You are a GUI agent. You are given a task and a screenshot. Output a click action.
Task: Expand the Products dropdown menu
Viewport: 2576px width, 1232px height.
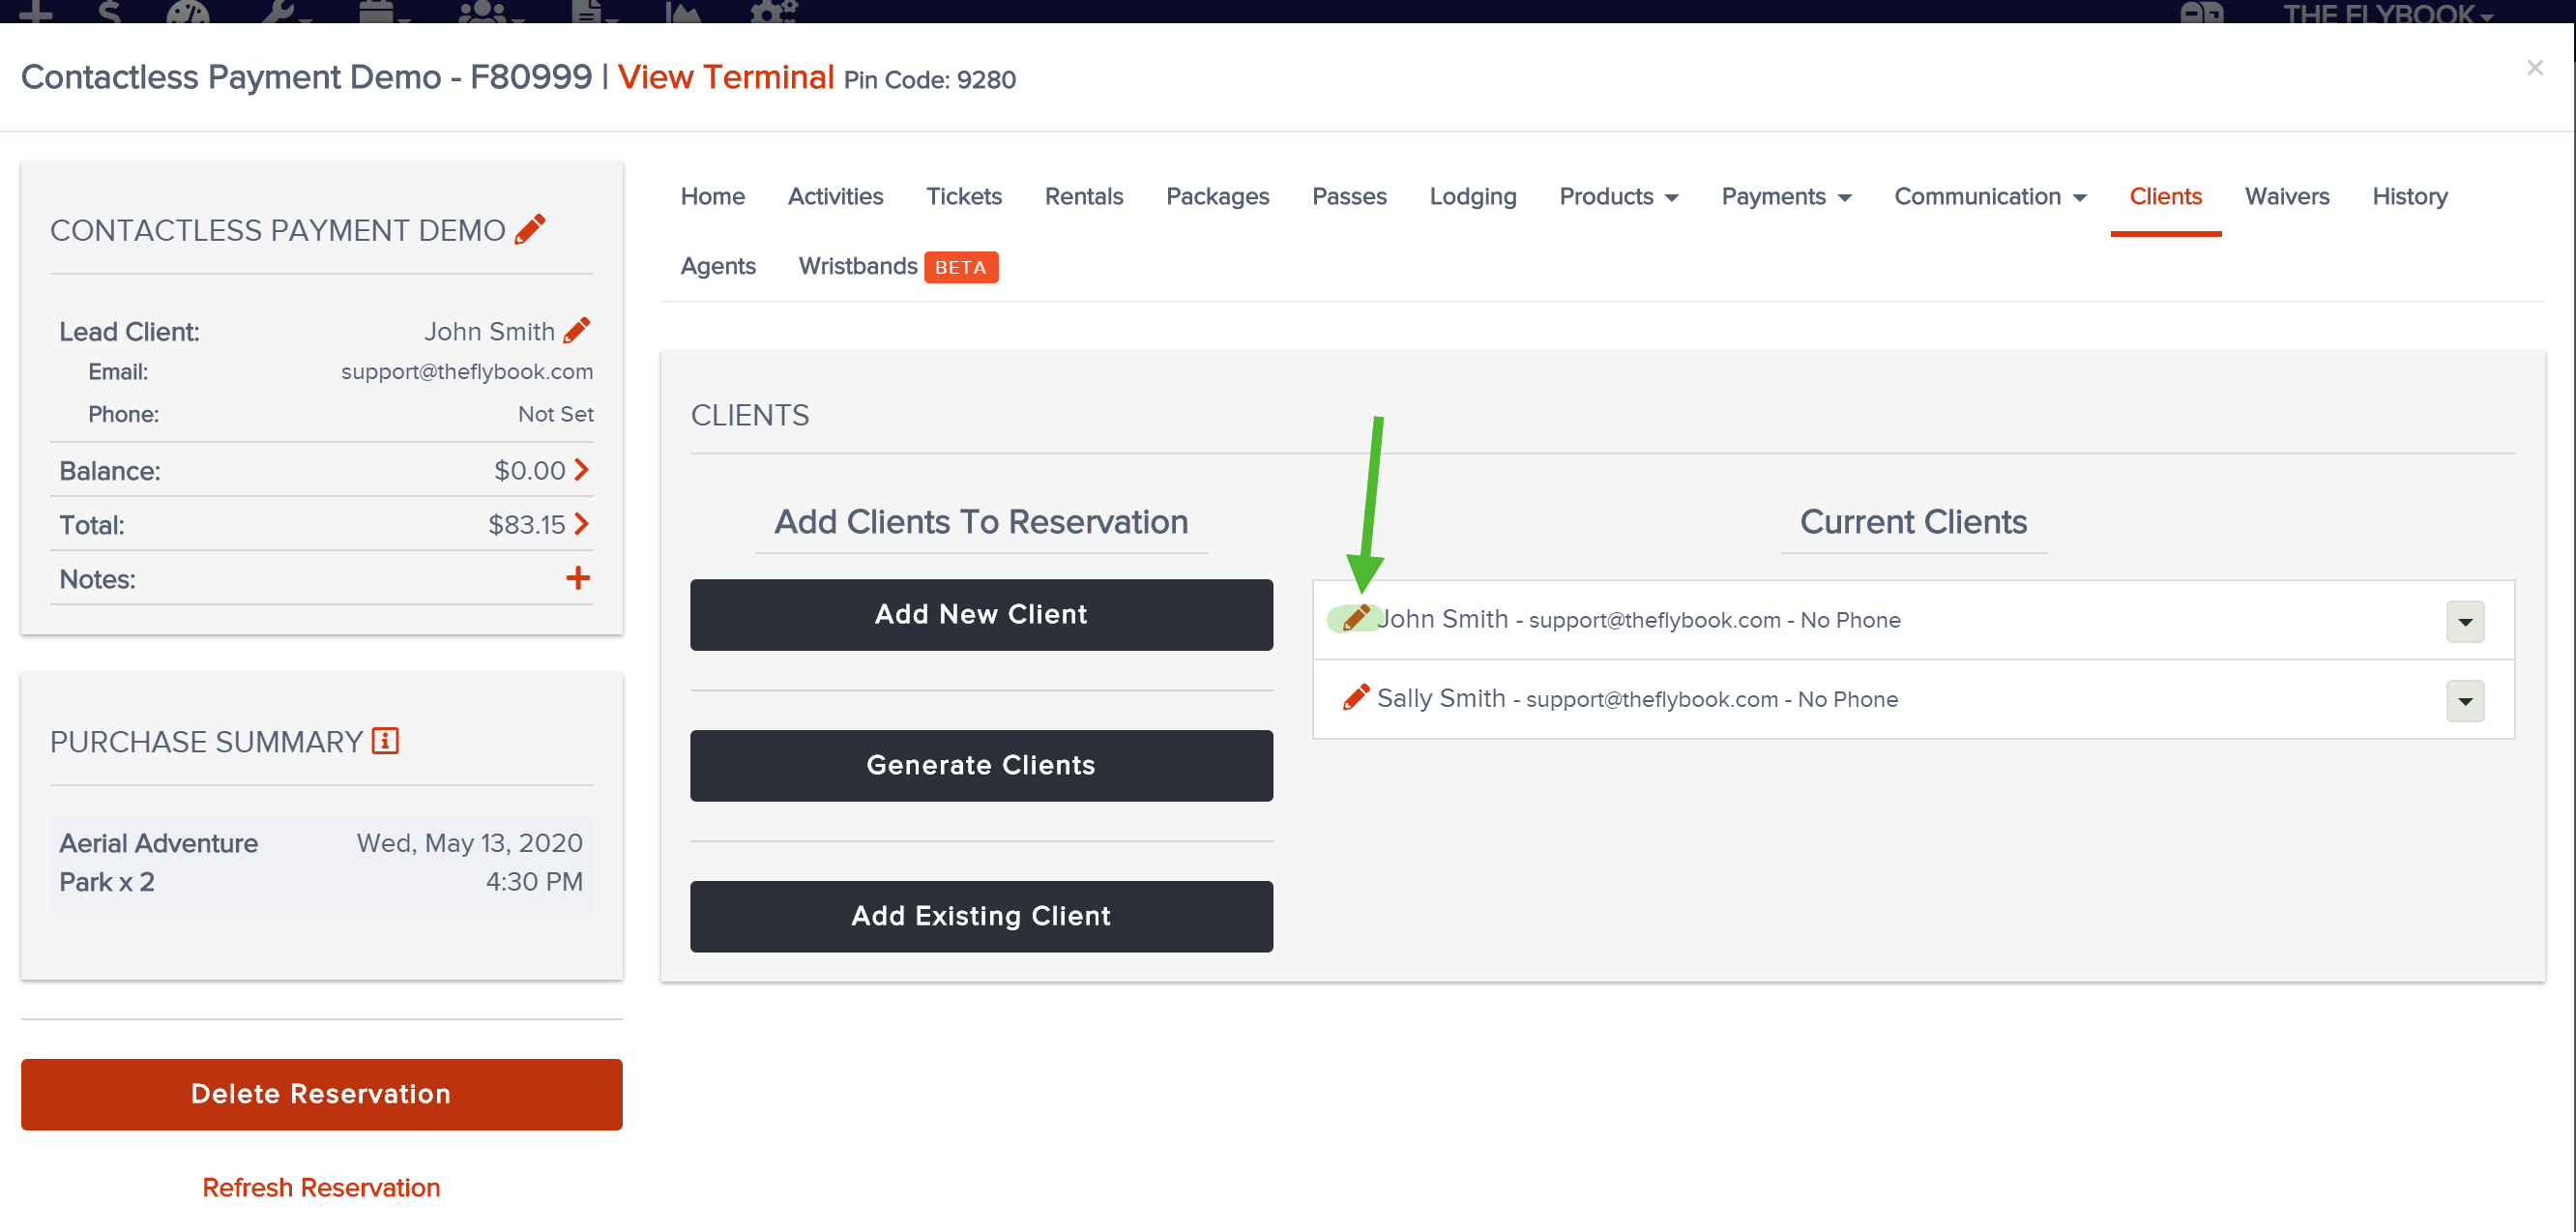(x=1618, y=196)
